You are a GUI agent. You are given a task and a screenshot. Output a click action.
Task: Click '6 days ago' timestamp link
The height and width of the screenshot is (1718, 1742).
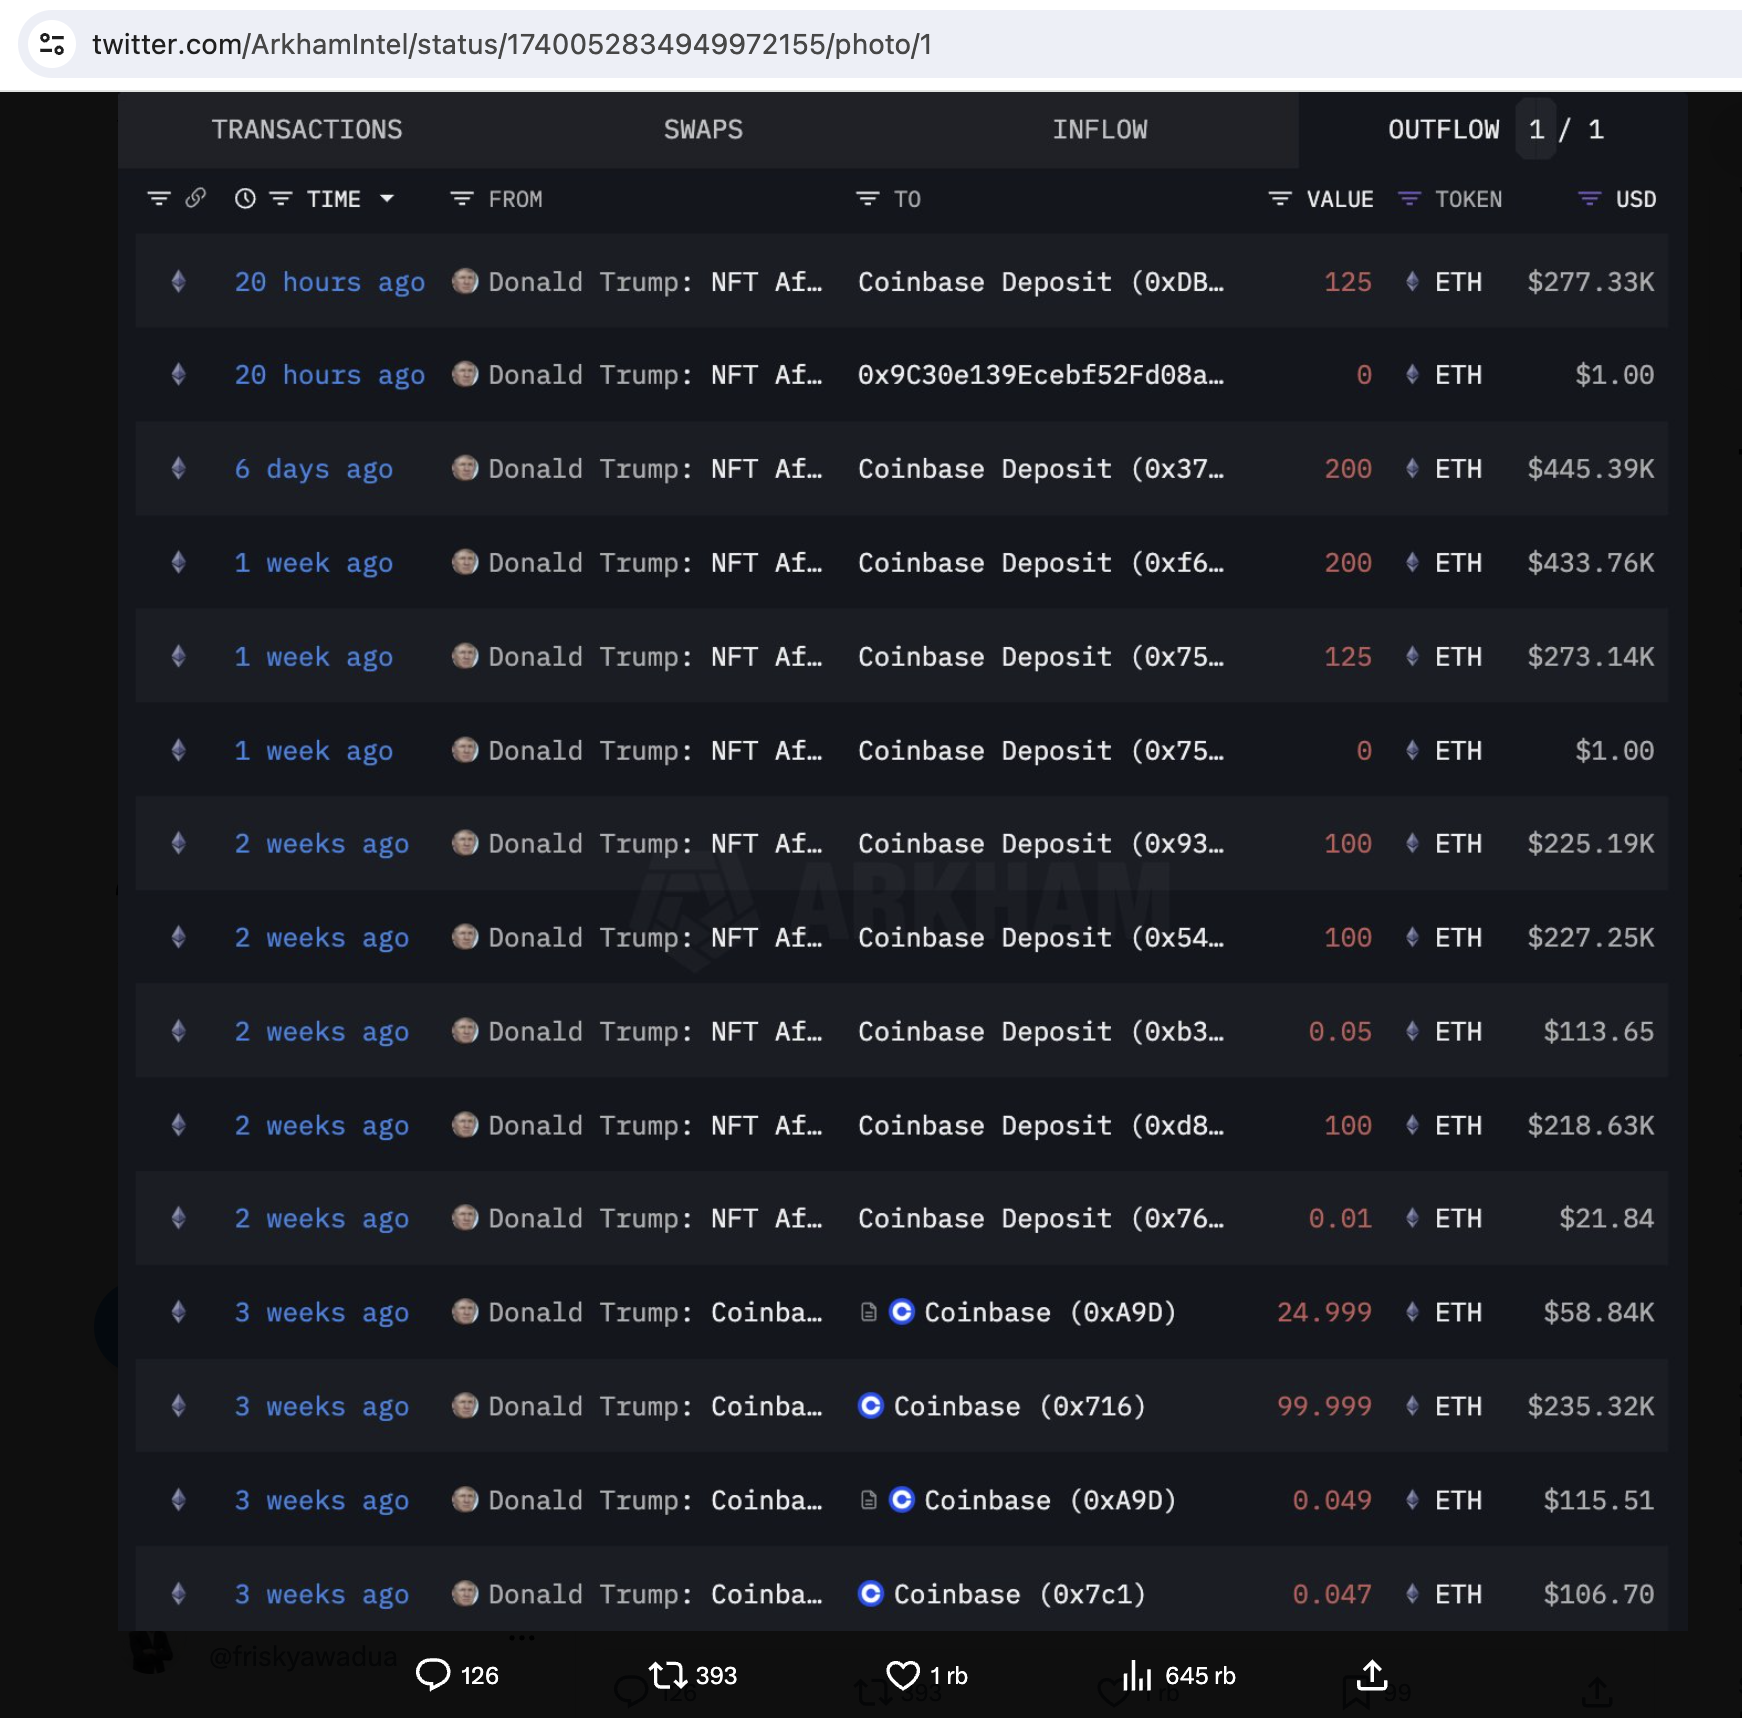(314, 469)
